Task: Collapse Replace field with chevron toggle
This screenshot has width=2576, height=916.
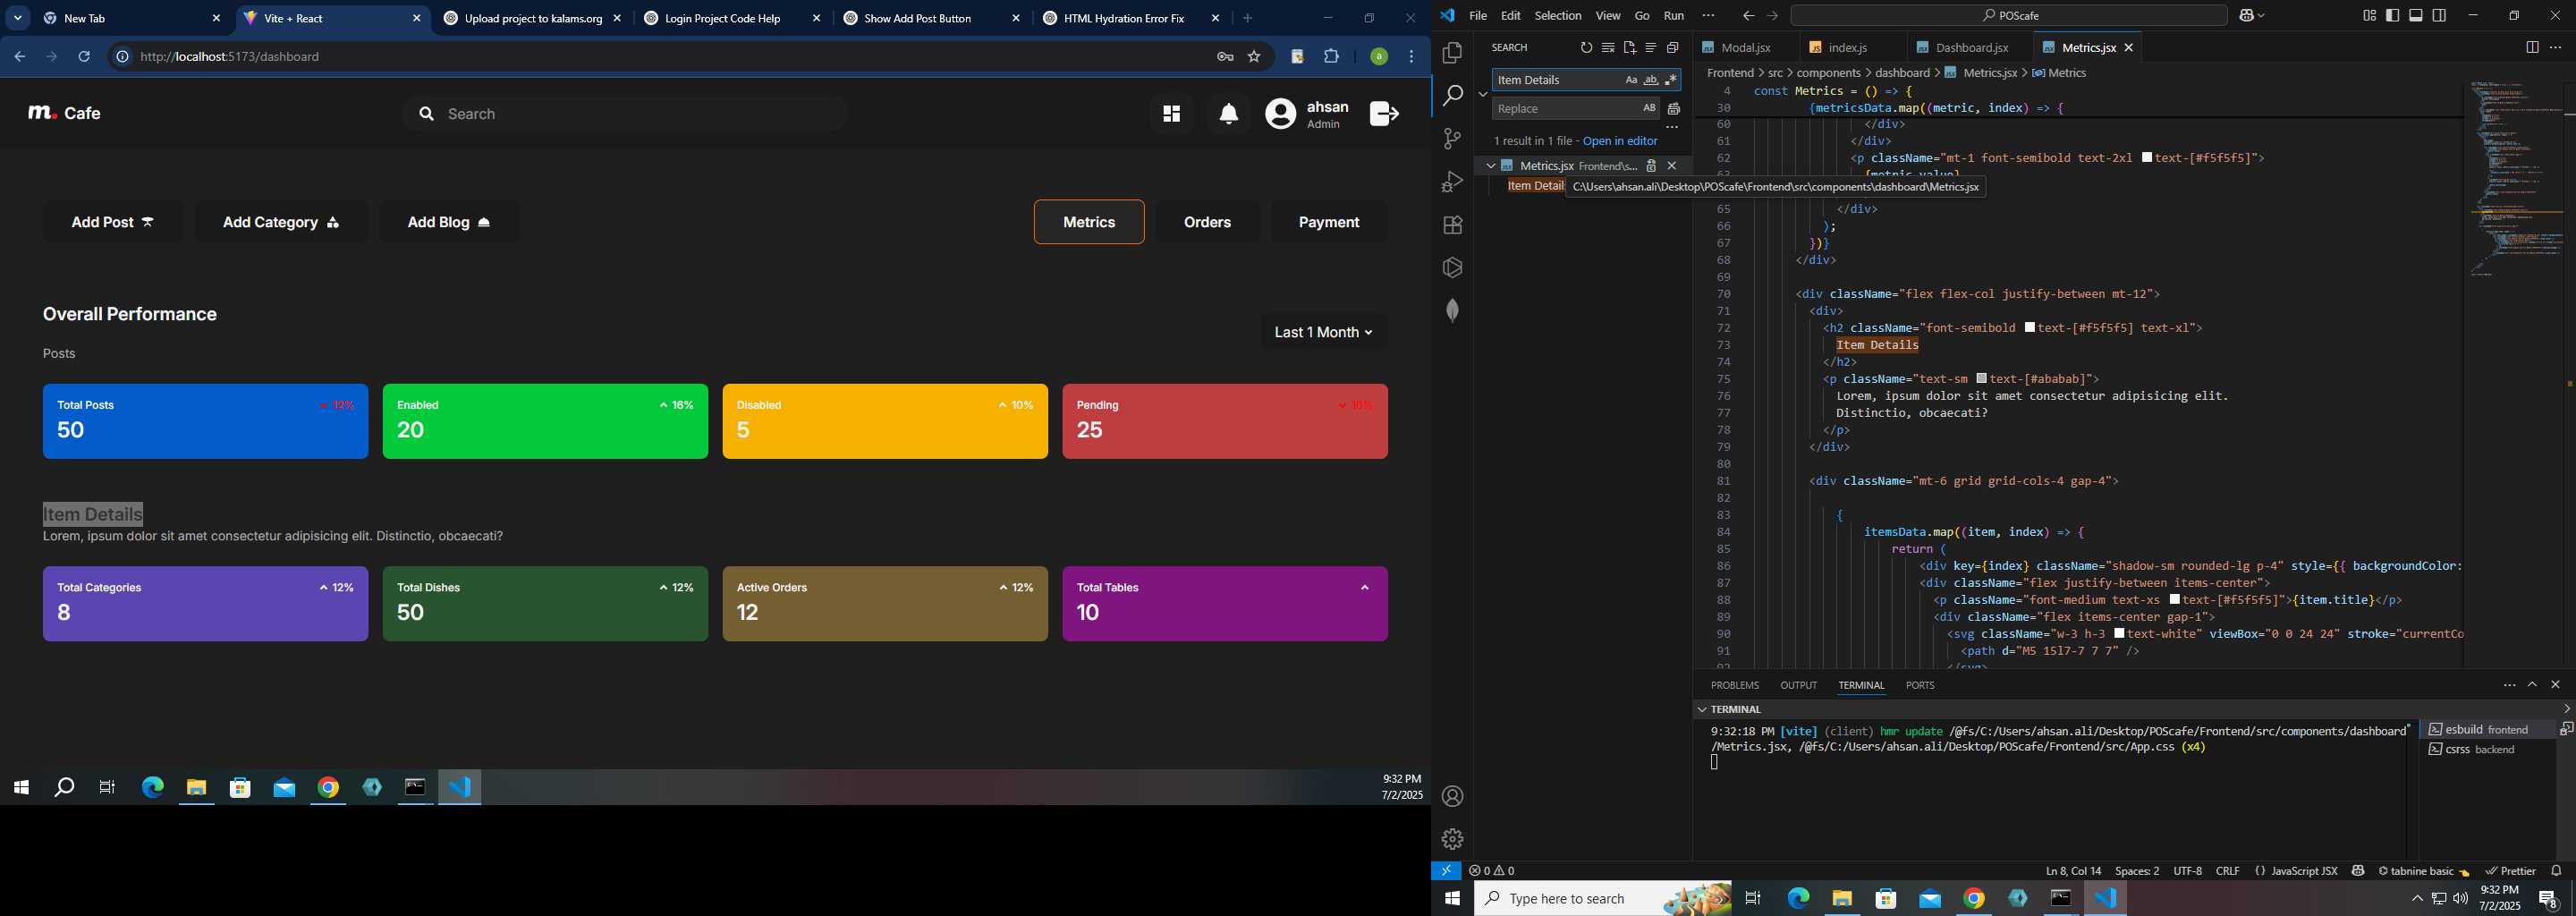Action: click(x=1482, y=94)
